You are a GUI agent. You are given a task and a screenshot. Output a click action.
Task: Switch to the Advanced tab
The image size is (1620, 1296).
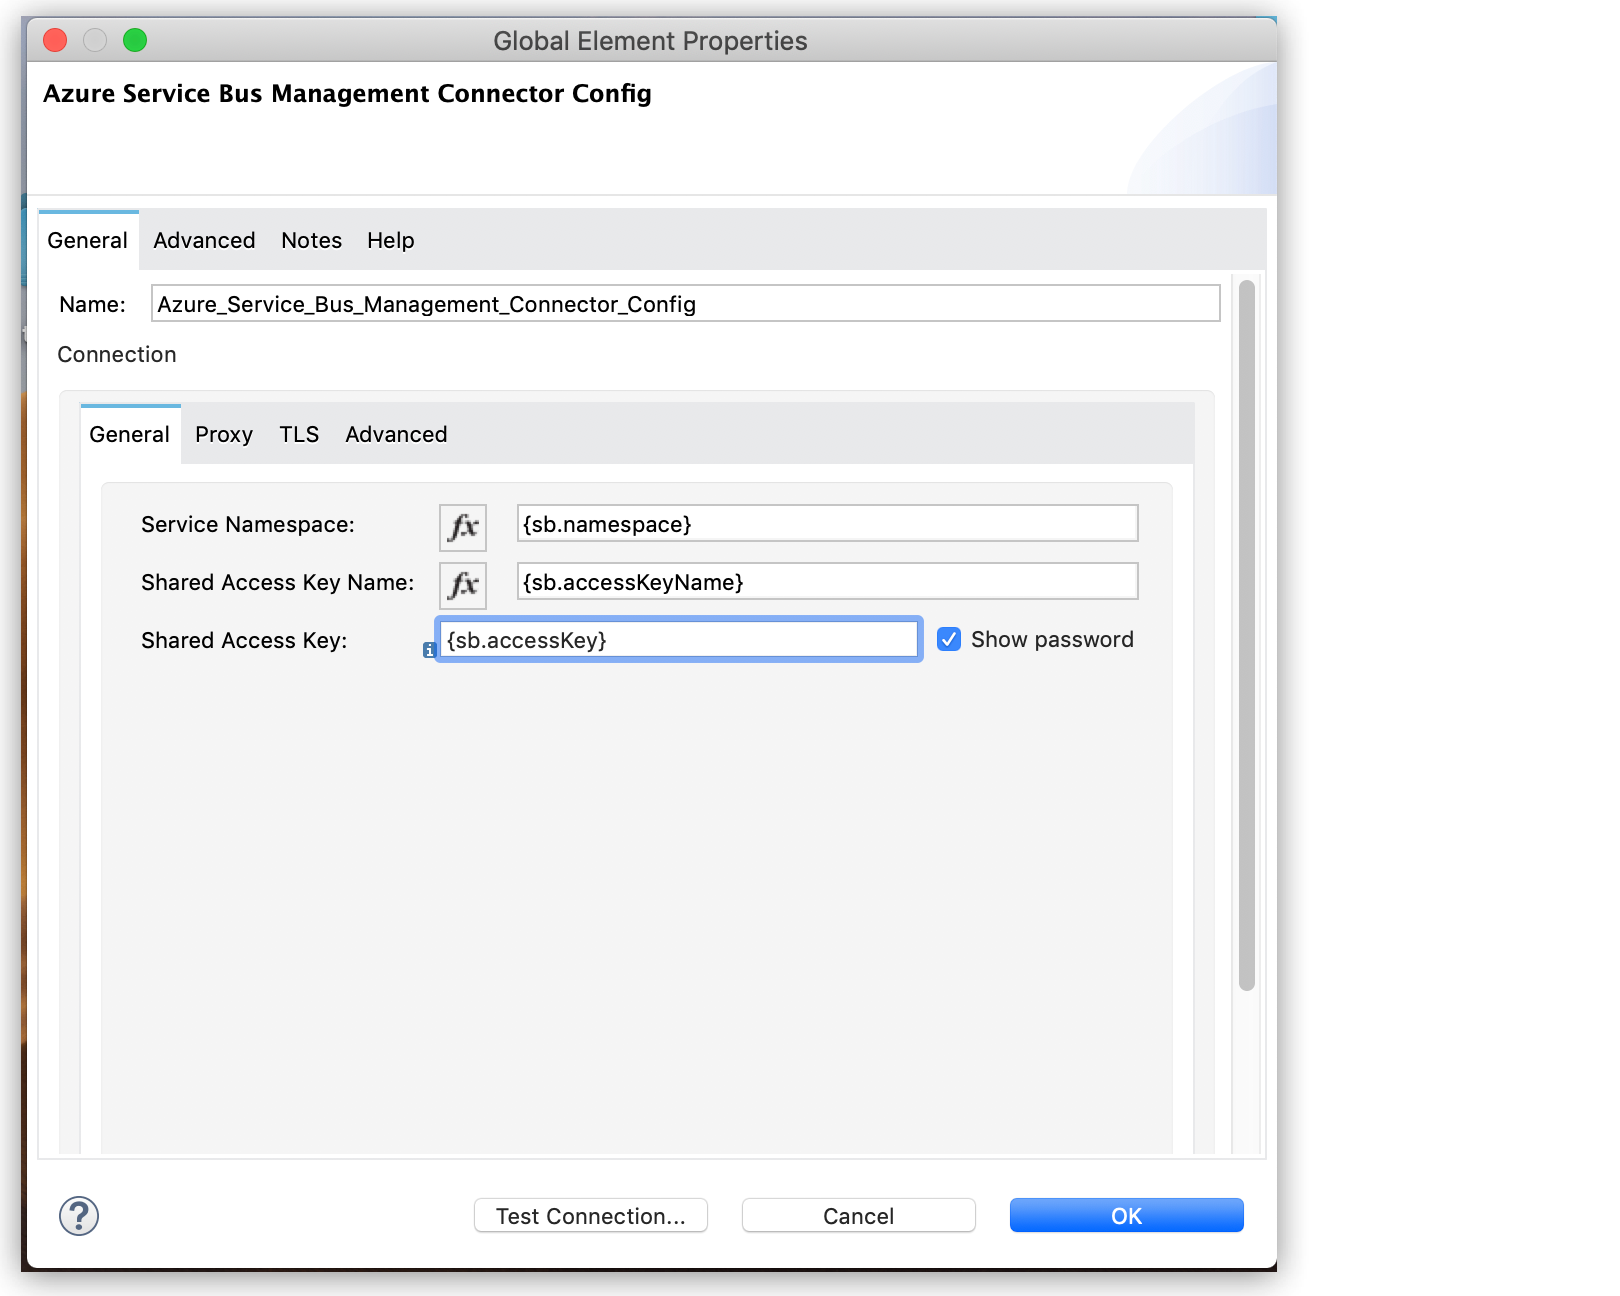[203, 240]
